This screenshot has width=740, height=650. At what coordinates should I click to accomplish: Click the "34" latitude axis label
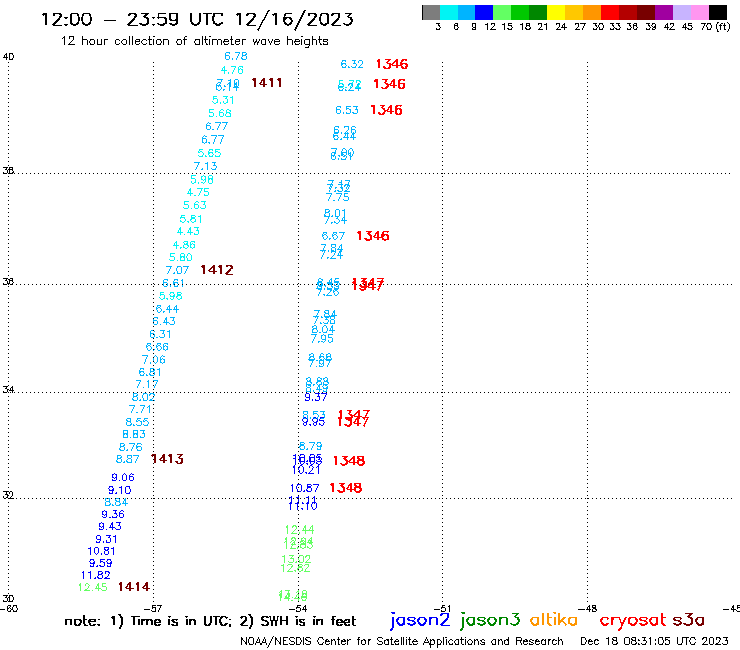8,390
